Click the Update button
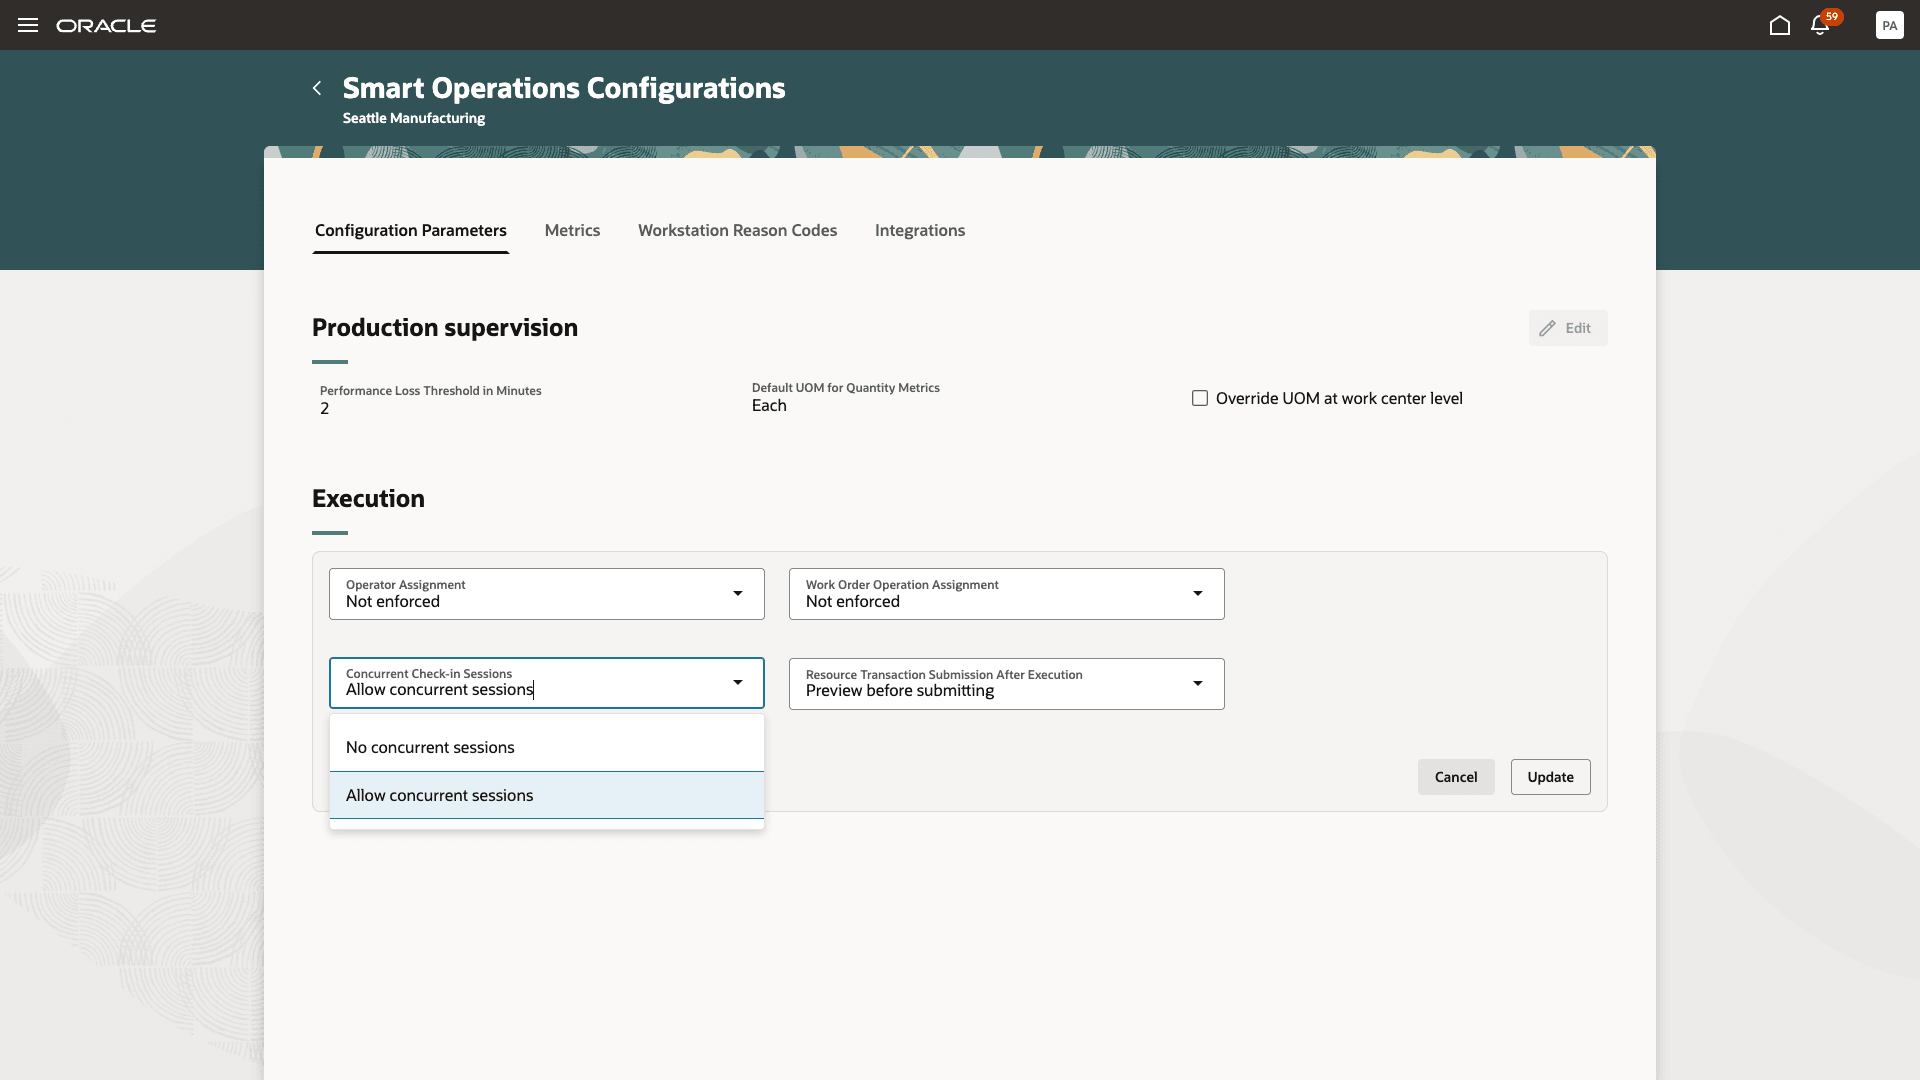This screenshot has height=1080, width=1920. point(1550,776)
